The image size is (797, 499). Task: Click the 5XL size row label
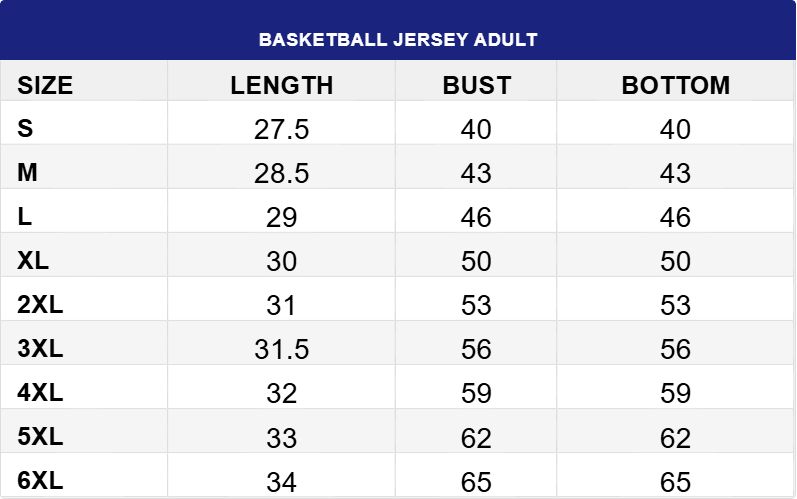point(40,437)
